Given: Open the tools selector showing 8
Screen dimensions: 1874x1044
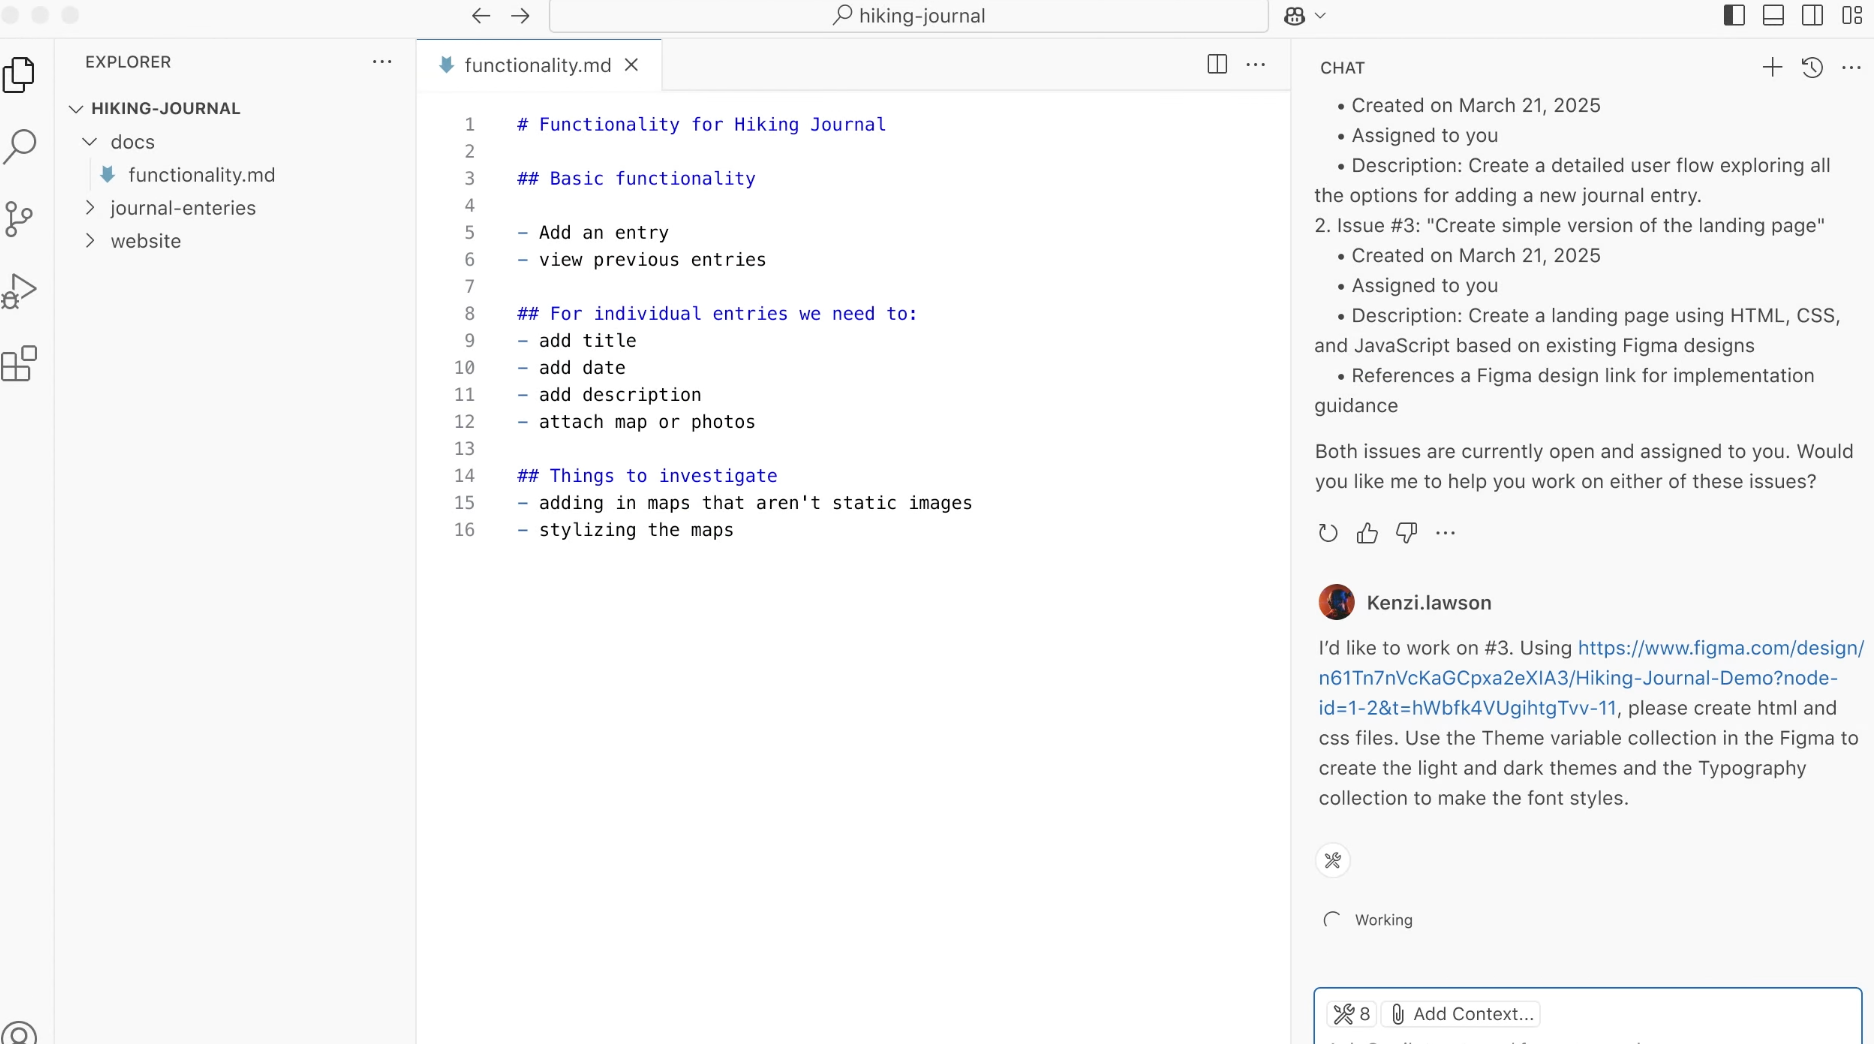Looking at the screenshot, I should 1352,1014.
